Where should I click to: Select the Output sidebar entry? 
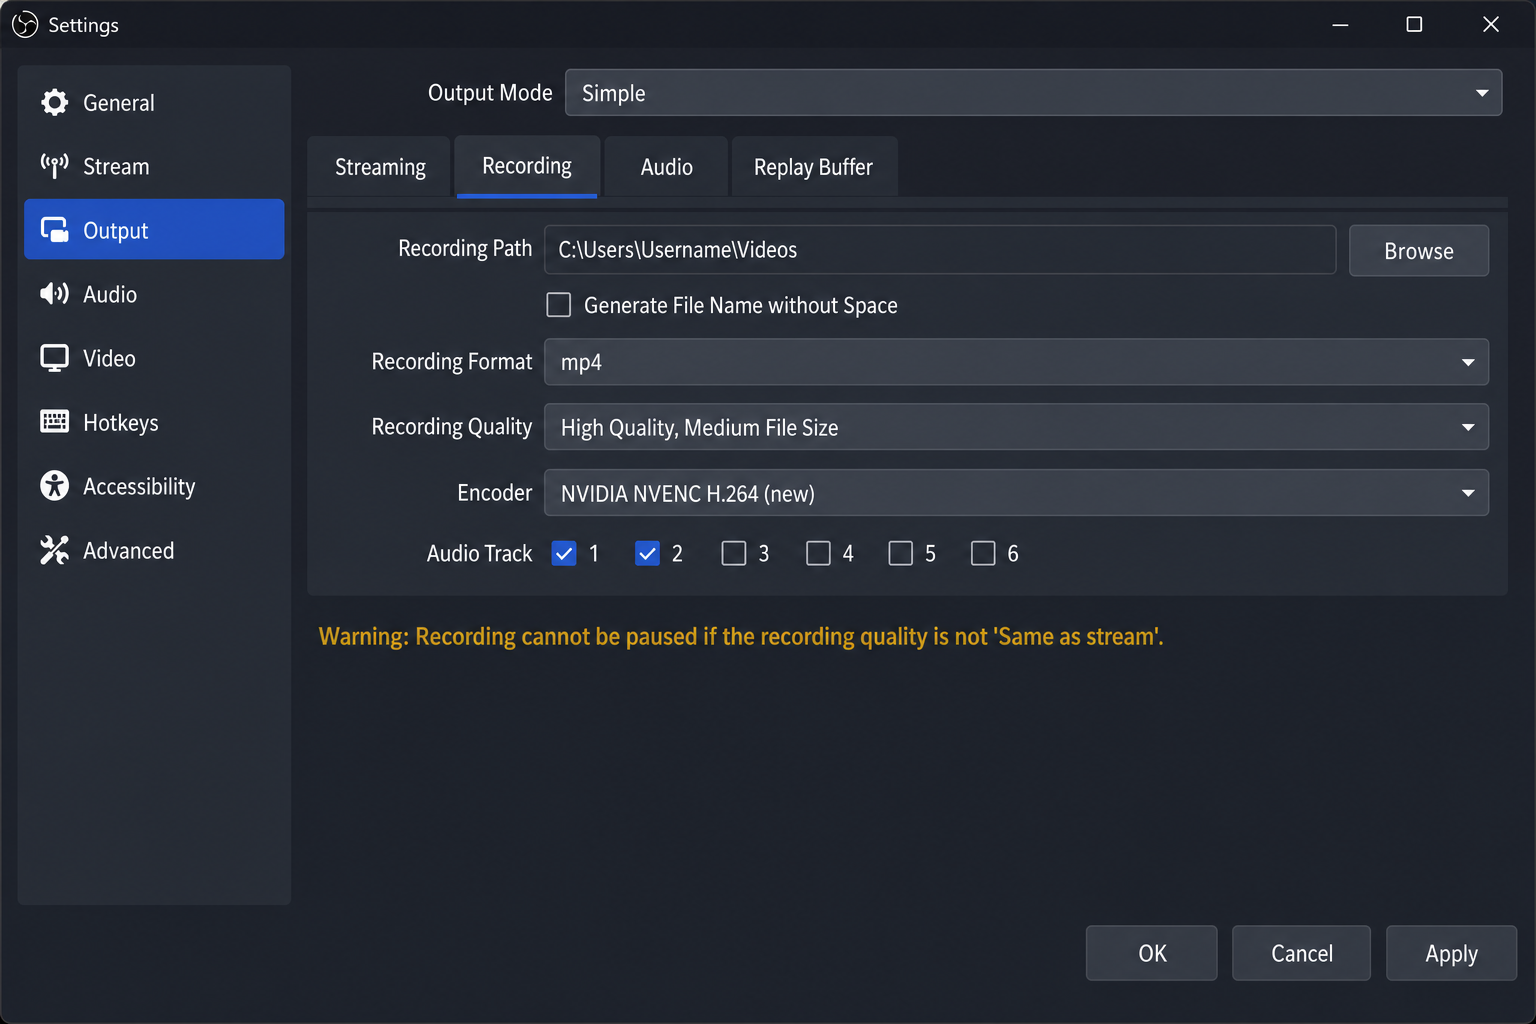[x=154, y=230]
